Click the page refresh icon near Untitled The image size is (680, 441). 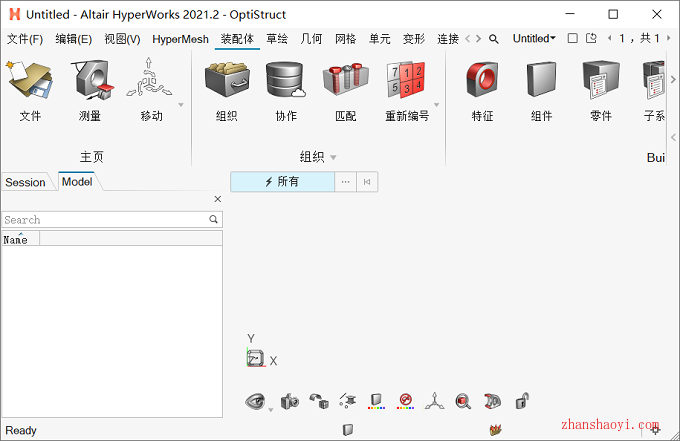(591, 38)
